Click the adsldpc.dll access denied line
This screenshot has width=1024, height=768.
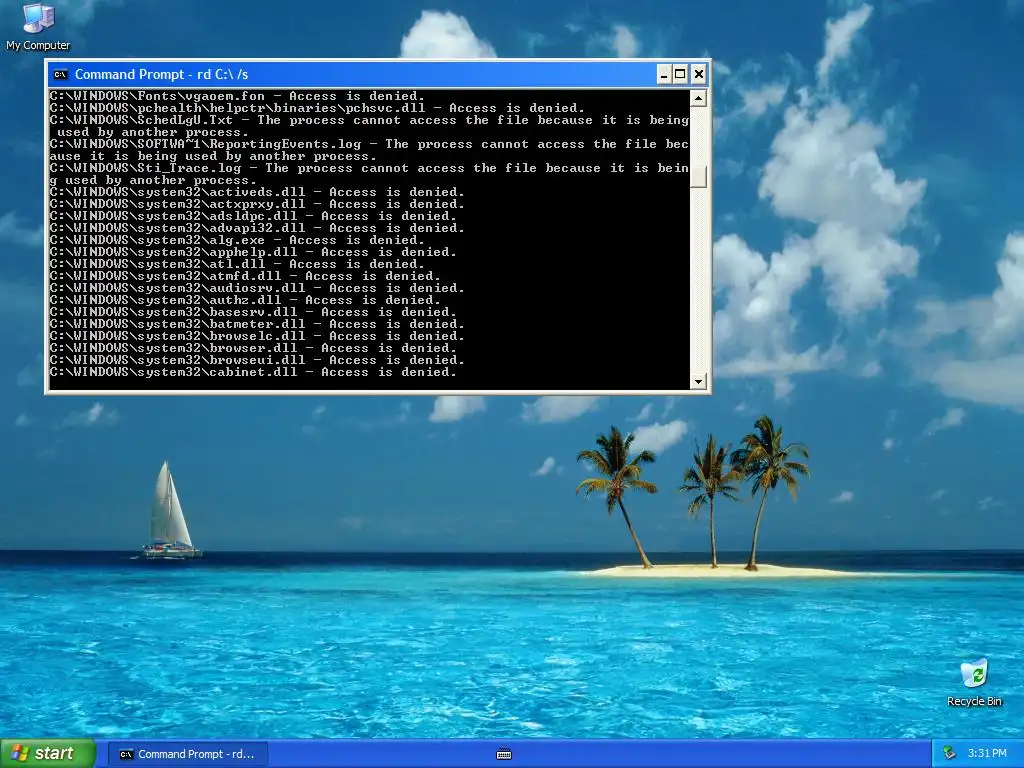[253, 216]
